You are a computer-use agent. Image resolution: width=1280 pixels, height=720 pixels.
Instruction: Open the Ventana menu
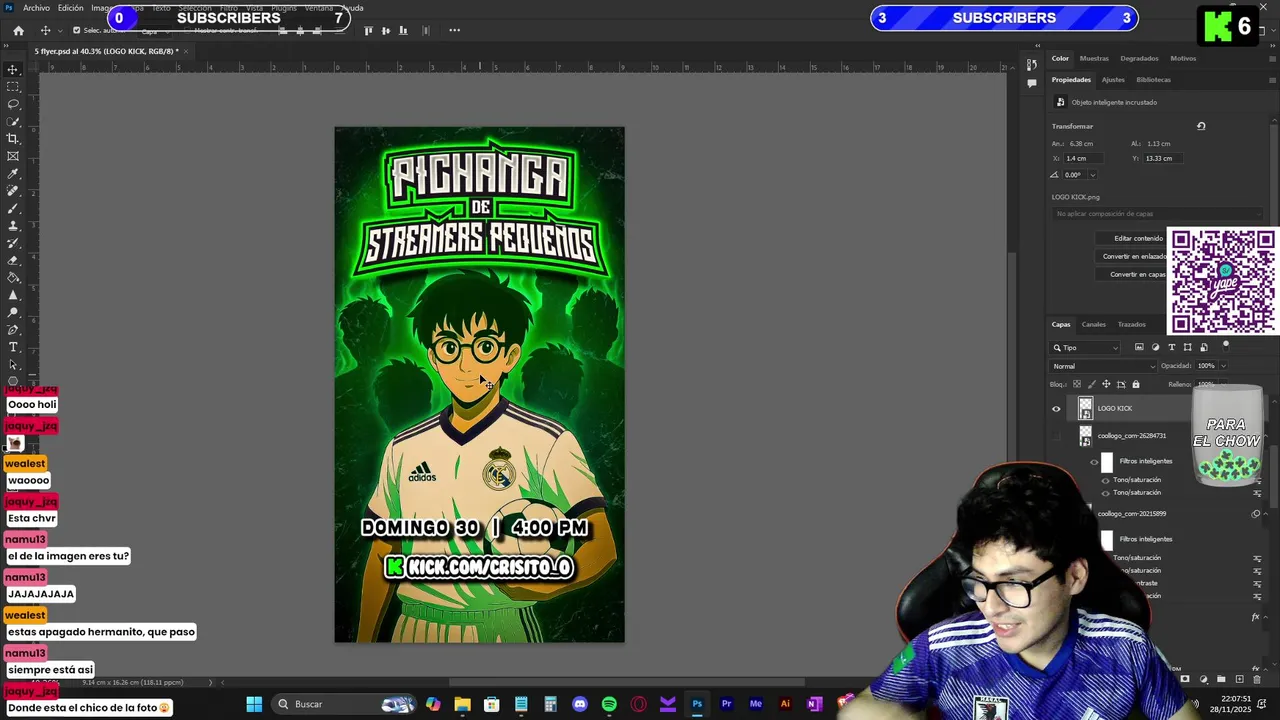pos(319,8)
